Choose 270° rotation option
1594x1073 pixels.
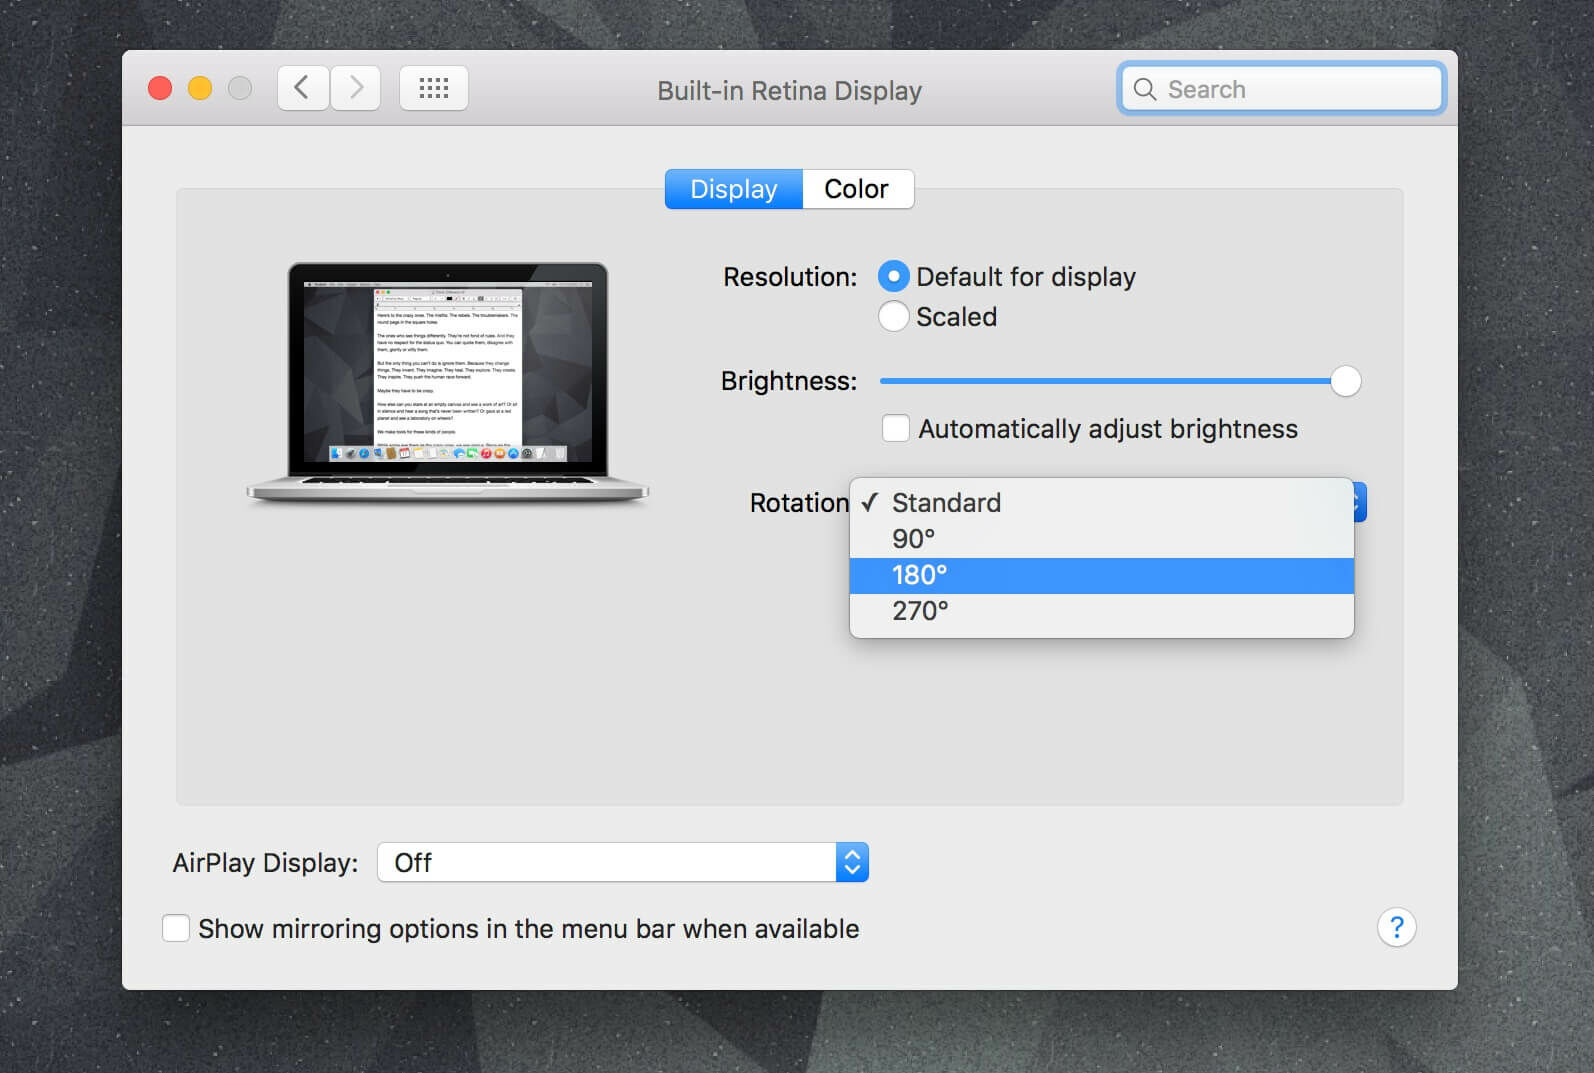(x=1102, y=611)
